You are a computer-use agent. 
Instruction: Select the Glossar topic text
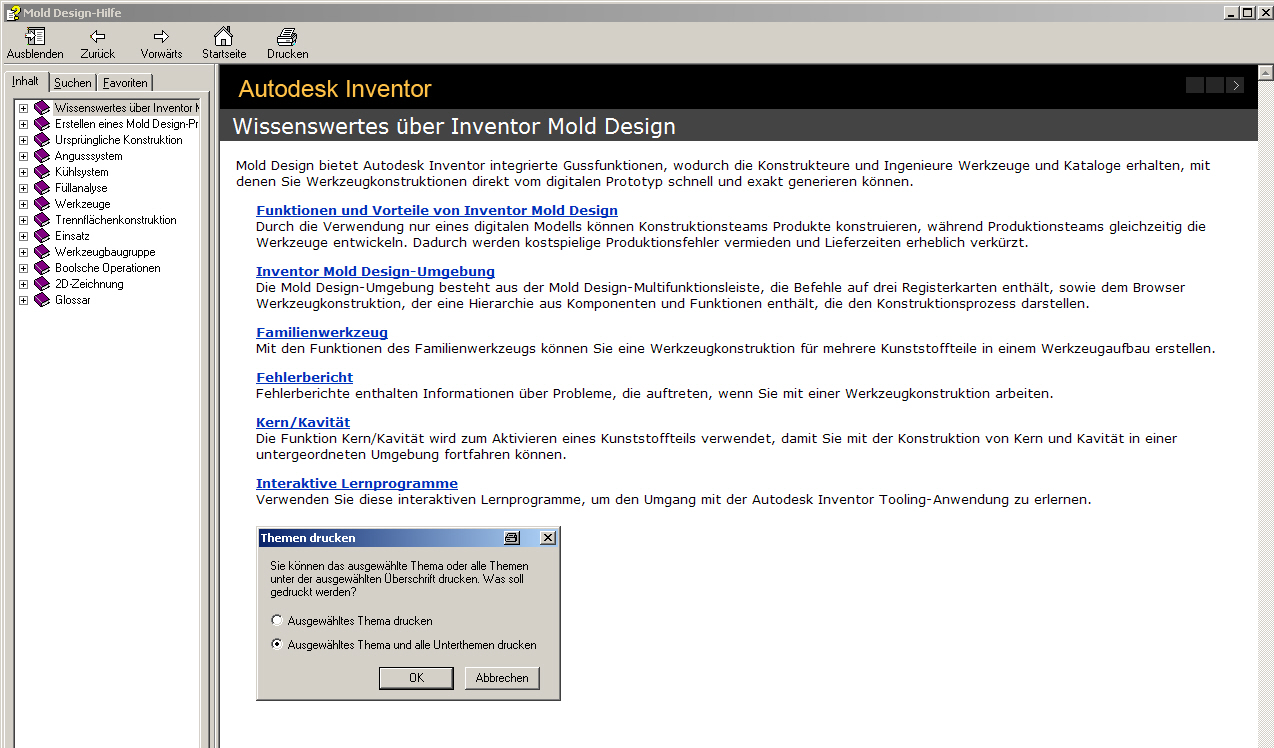[73, 300]
